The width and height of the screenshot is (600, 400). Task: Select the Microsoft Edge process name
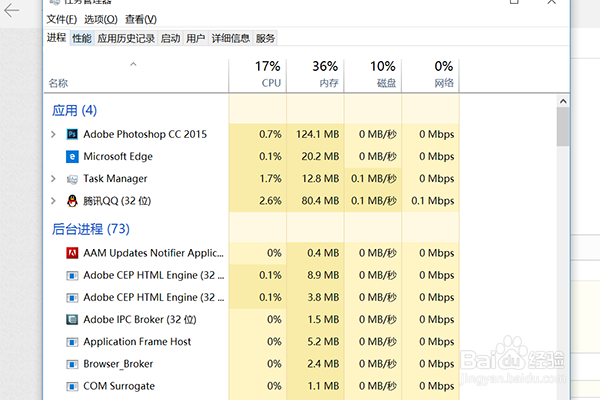118,157
